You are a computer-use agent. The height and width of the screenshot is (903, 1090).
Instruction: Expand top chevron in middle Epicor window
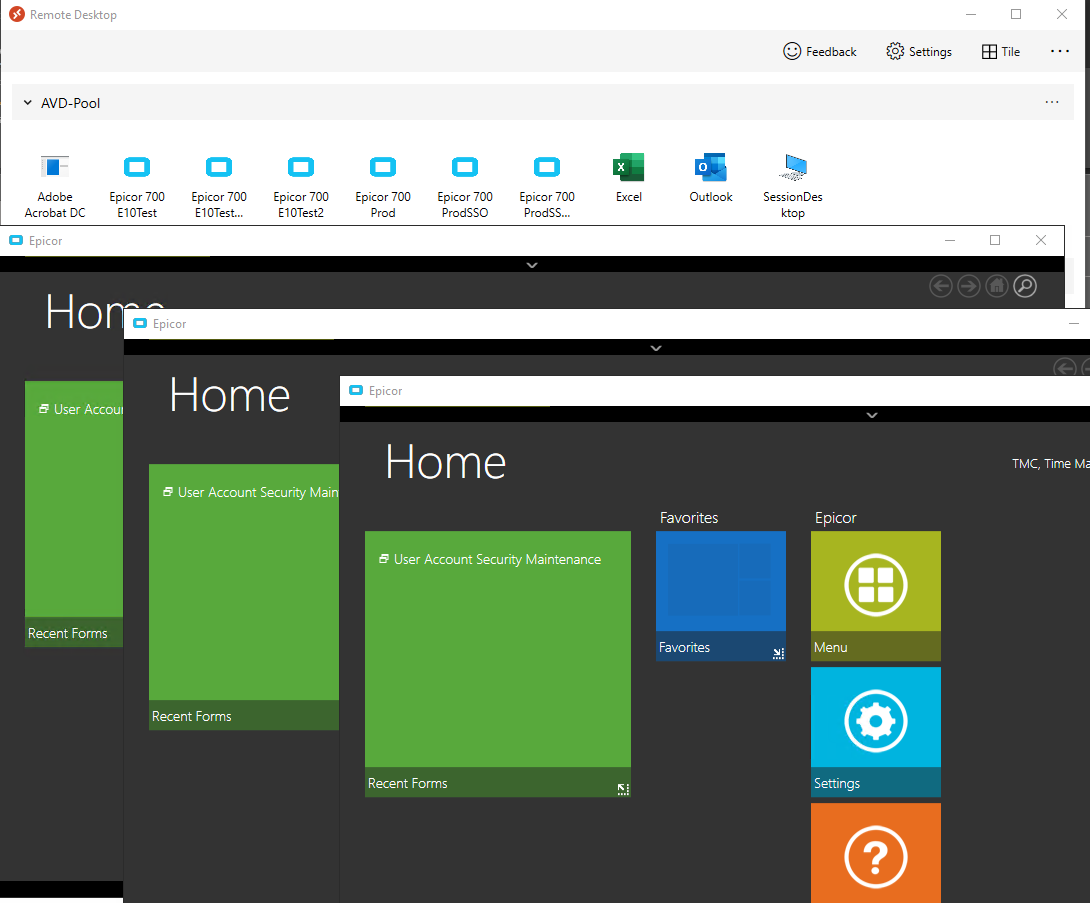[656, 348]
